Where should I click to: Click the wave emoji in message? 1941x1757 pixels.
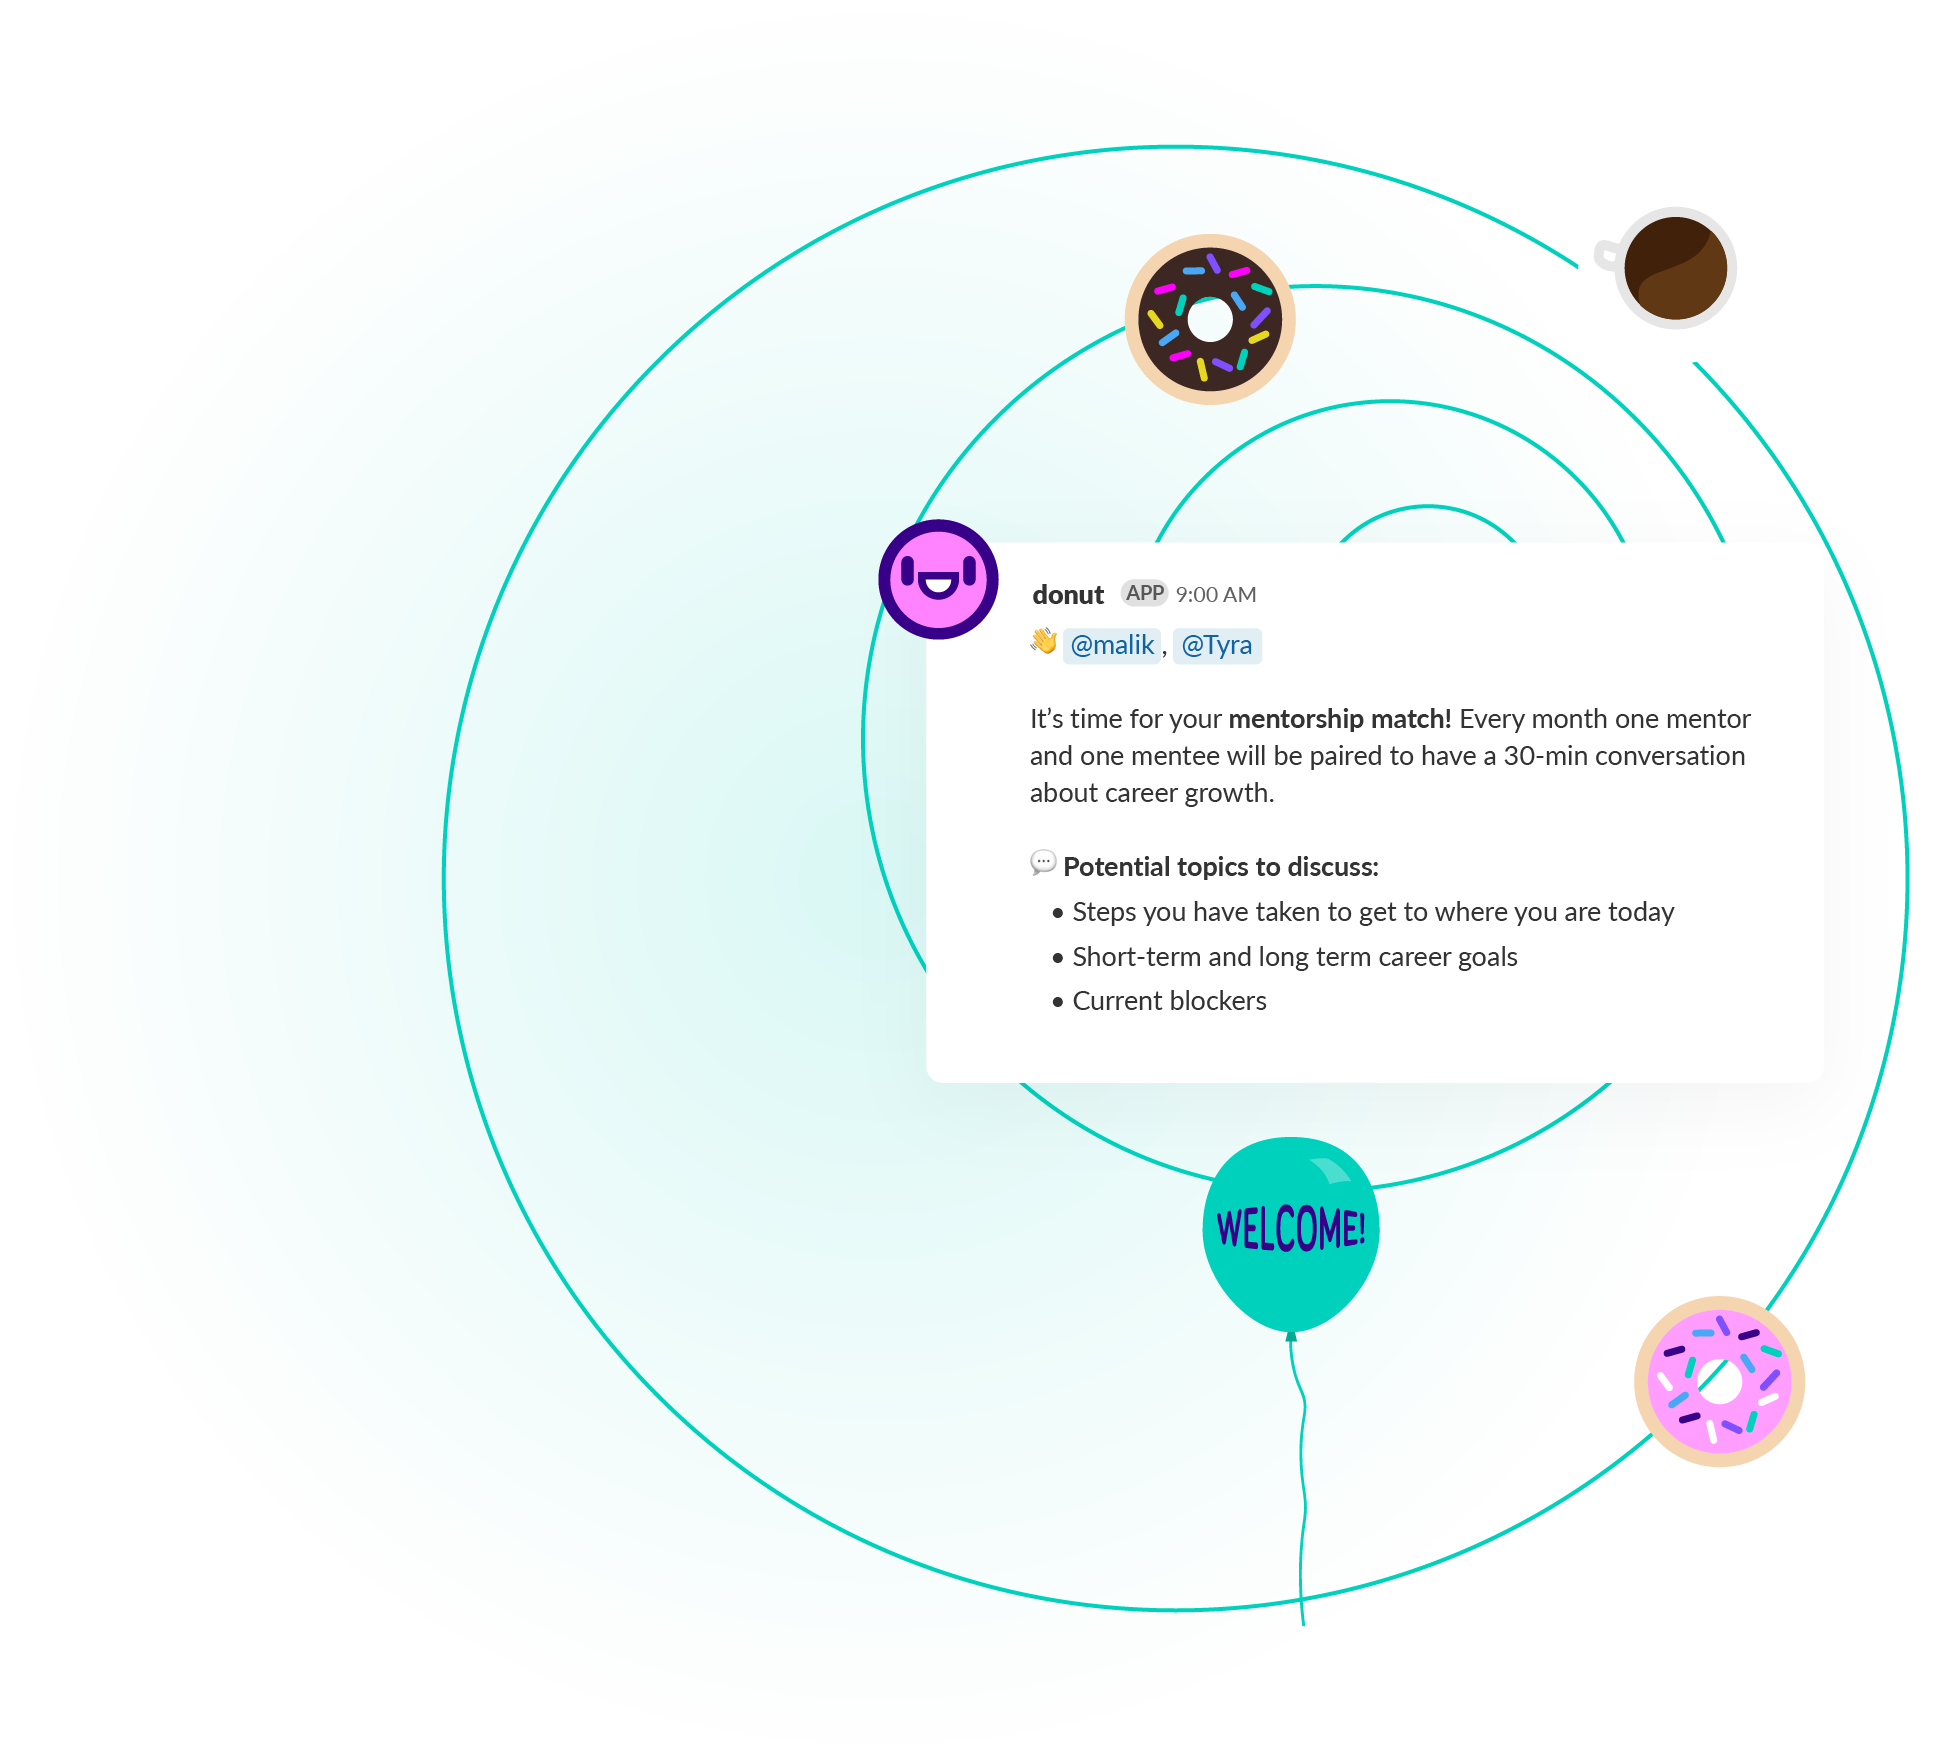pyautogui.click(x=1045, y=643)
